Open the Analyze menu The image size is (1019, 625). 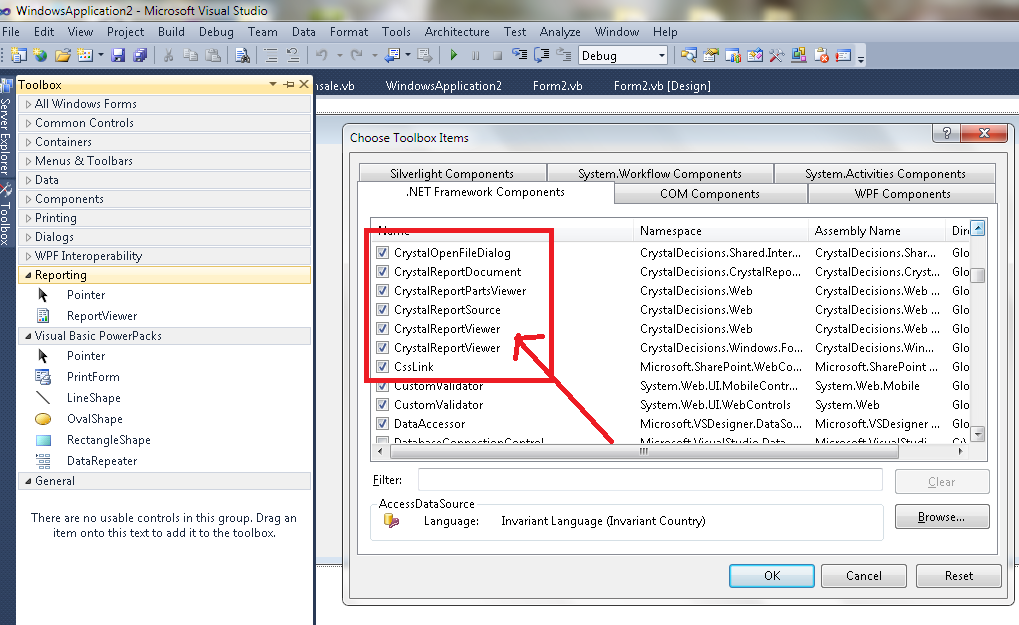[x=560, y=32]
